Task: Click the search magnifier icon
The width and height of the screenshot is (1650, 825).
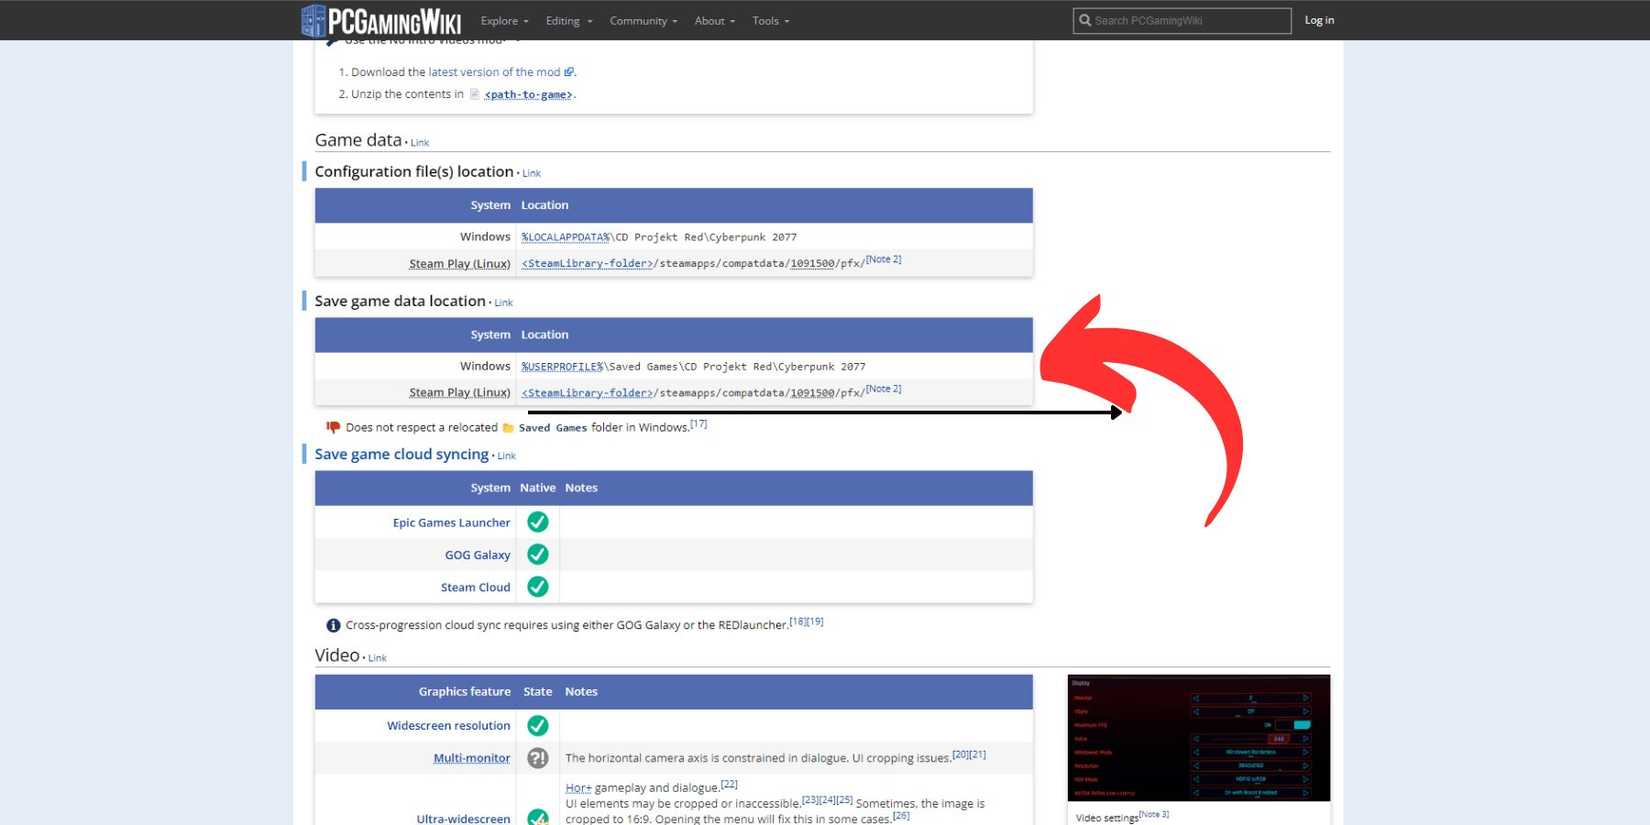Action: coord(1085,20)
